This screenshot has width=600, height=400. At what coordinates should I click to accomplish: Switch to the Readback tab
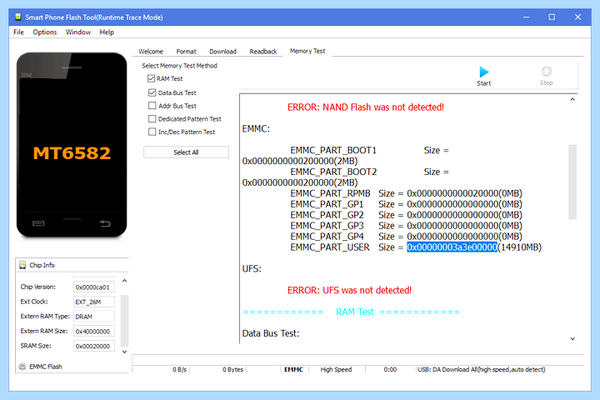coord(263,51)
